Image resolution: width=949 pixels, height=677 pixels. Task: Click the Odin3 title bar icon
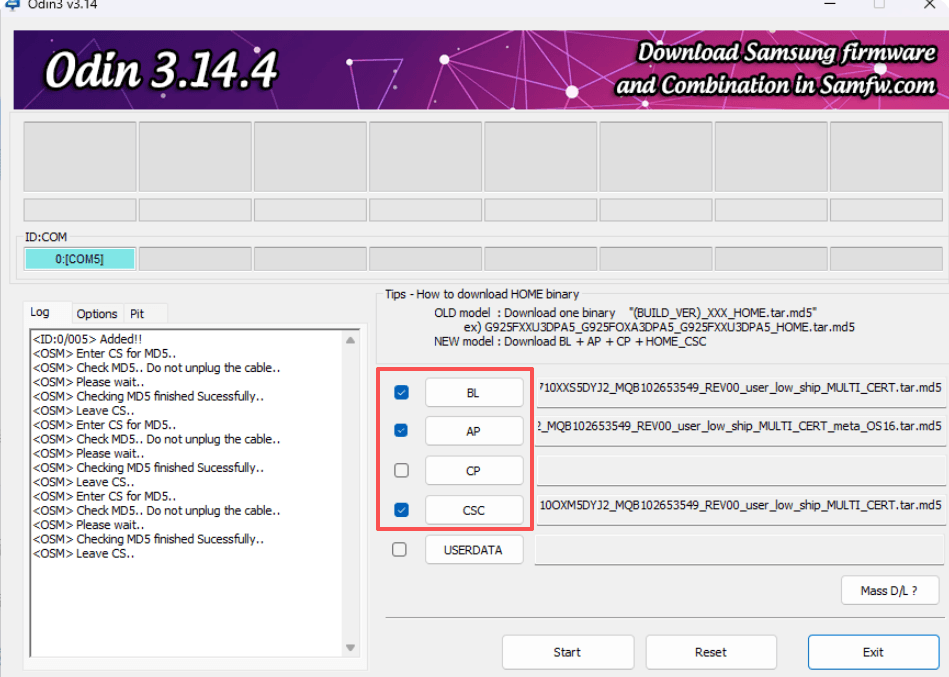(12, 4)
